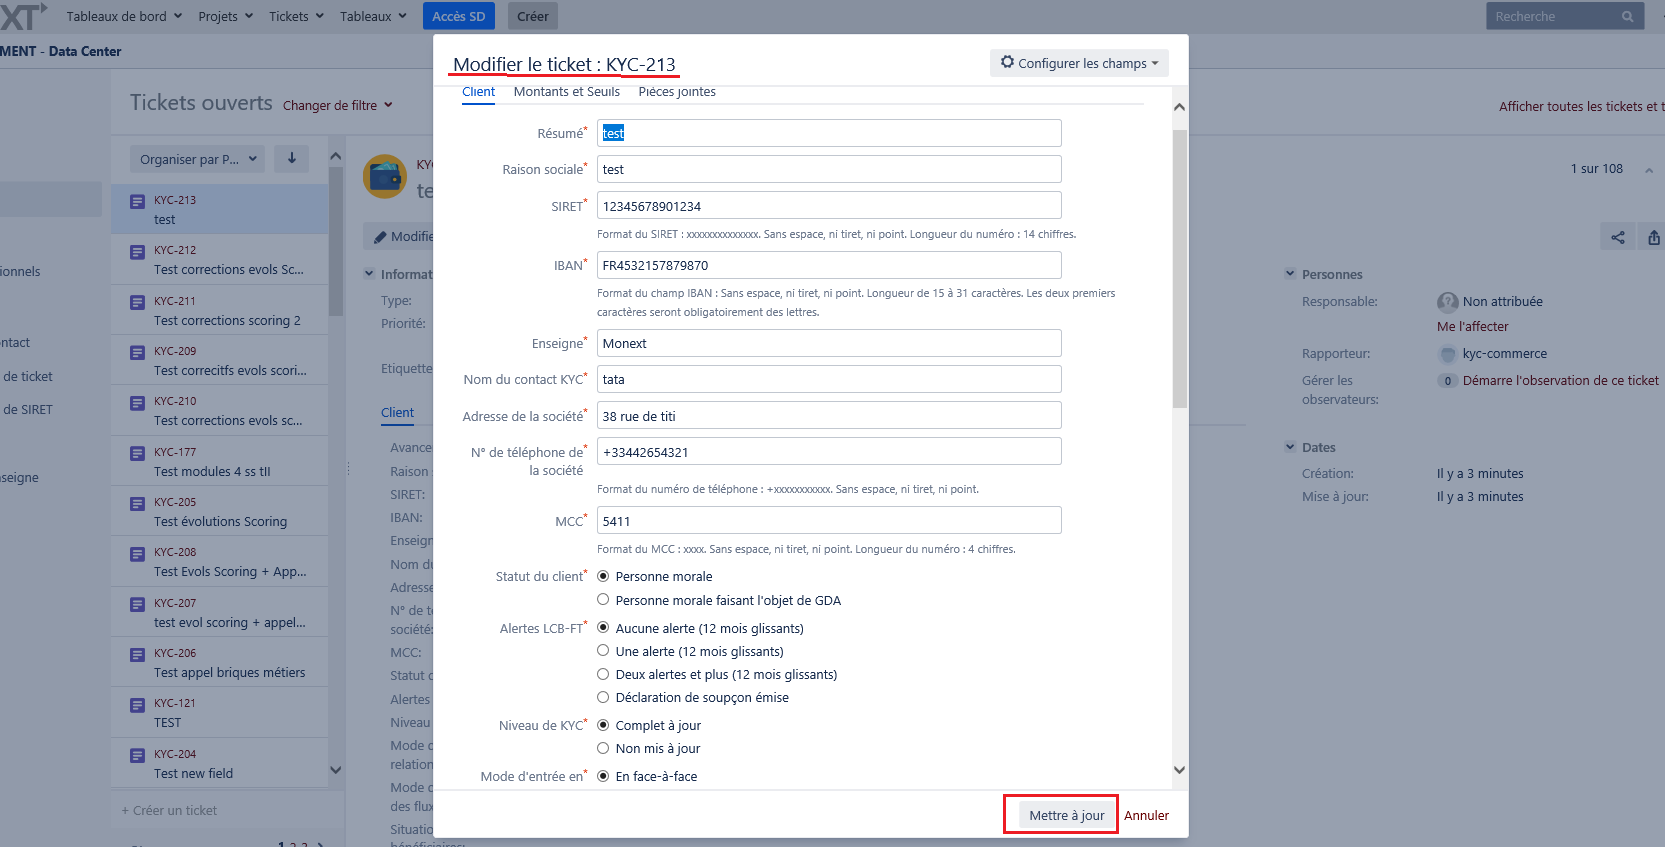Expand the Changer de filtre dropdown

tap(337, 105)
